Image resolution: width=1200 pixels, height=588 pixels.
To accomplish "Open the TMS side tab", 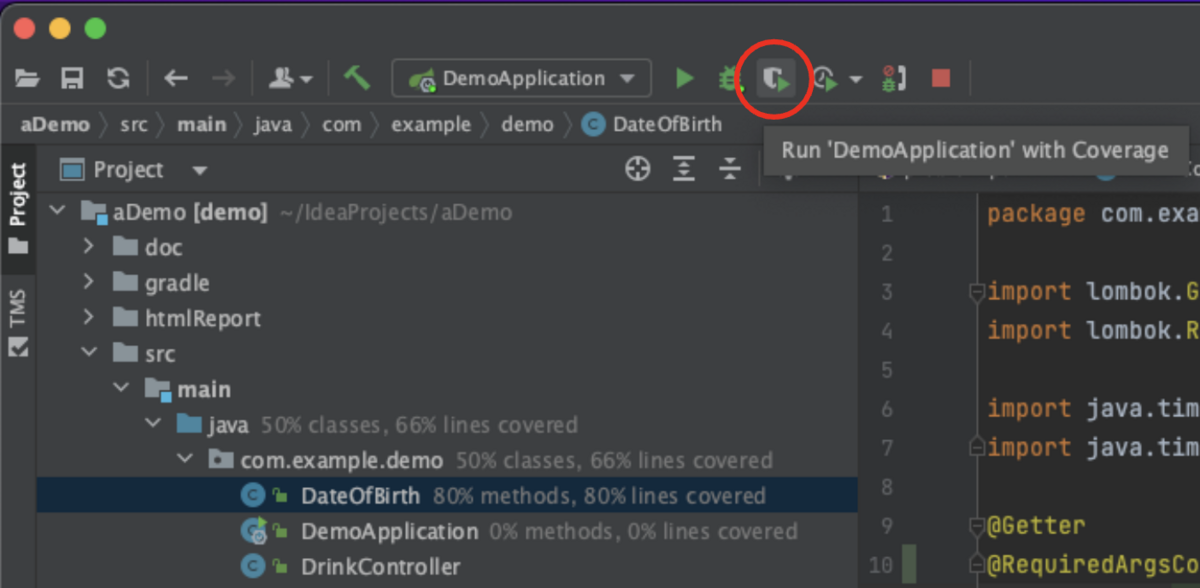I will point(19,322).
